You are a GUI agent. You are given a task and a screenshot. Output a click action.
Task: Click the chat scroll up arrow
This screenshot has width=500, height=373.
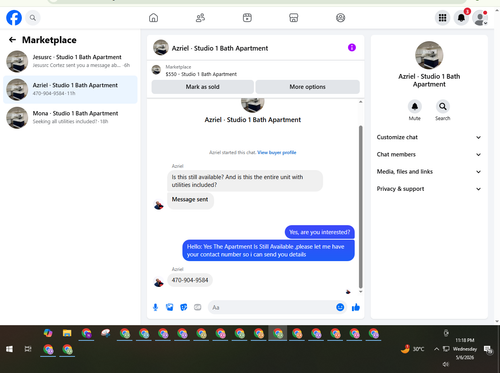coord(360,102)
